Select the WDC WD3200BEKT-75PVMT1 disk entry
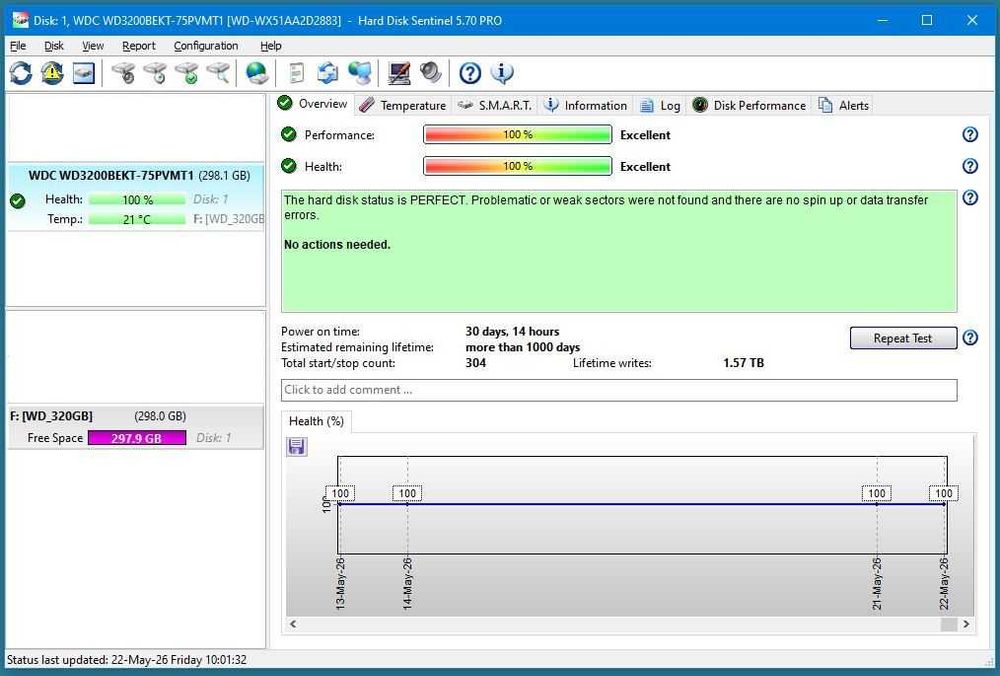 [x=136, y=196]
